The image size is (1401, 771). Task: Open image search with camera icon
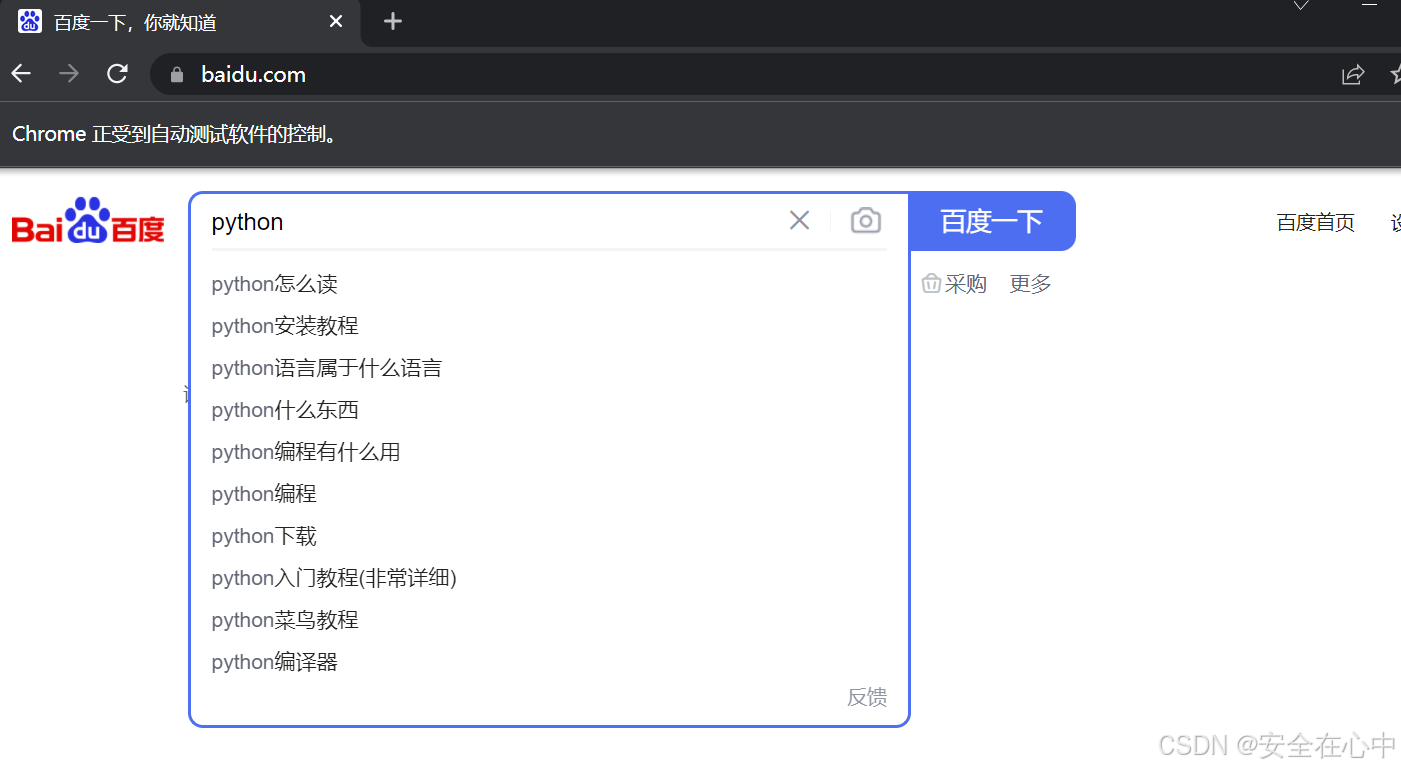click(866, 221)
